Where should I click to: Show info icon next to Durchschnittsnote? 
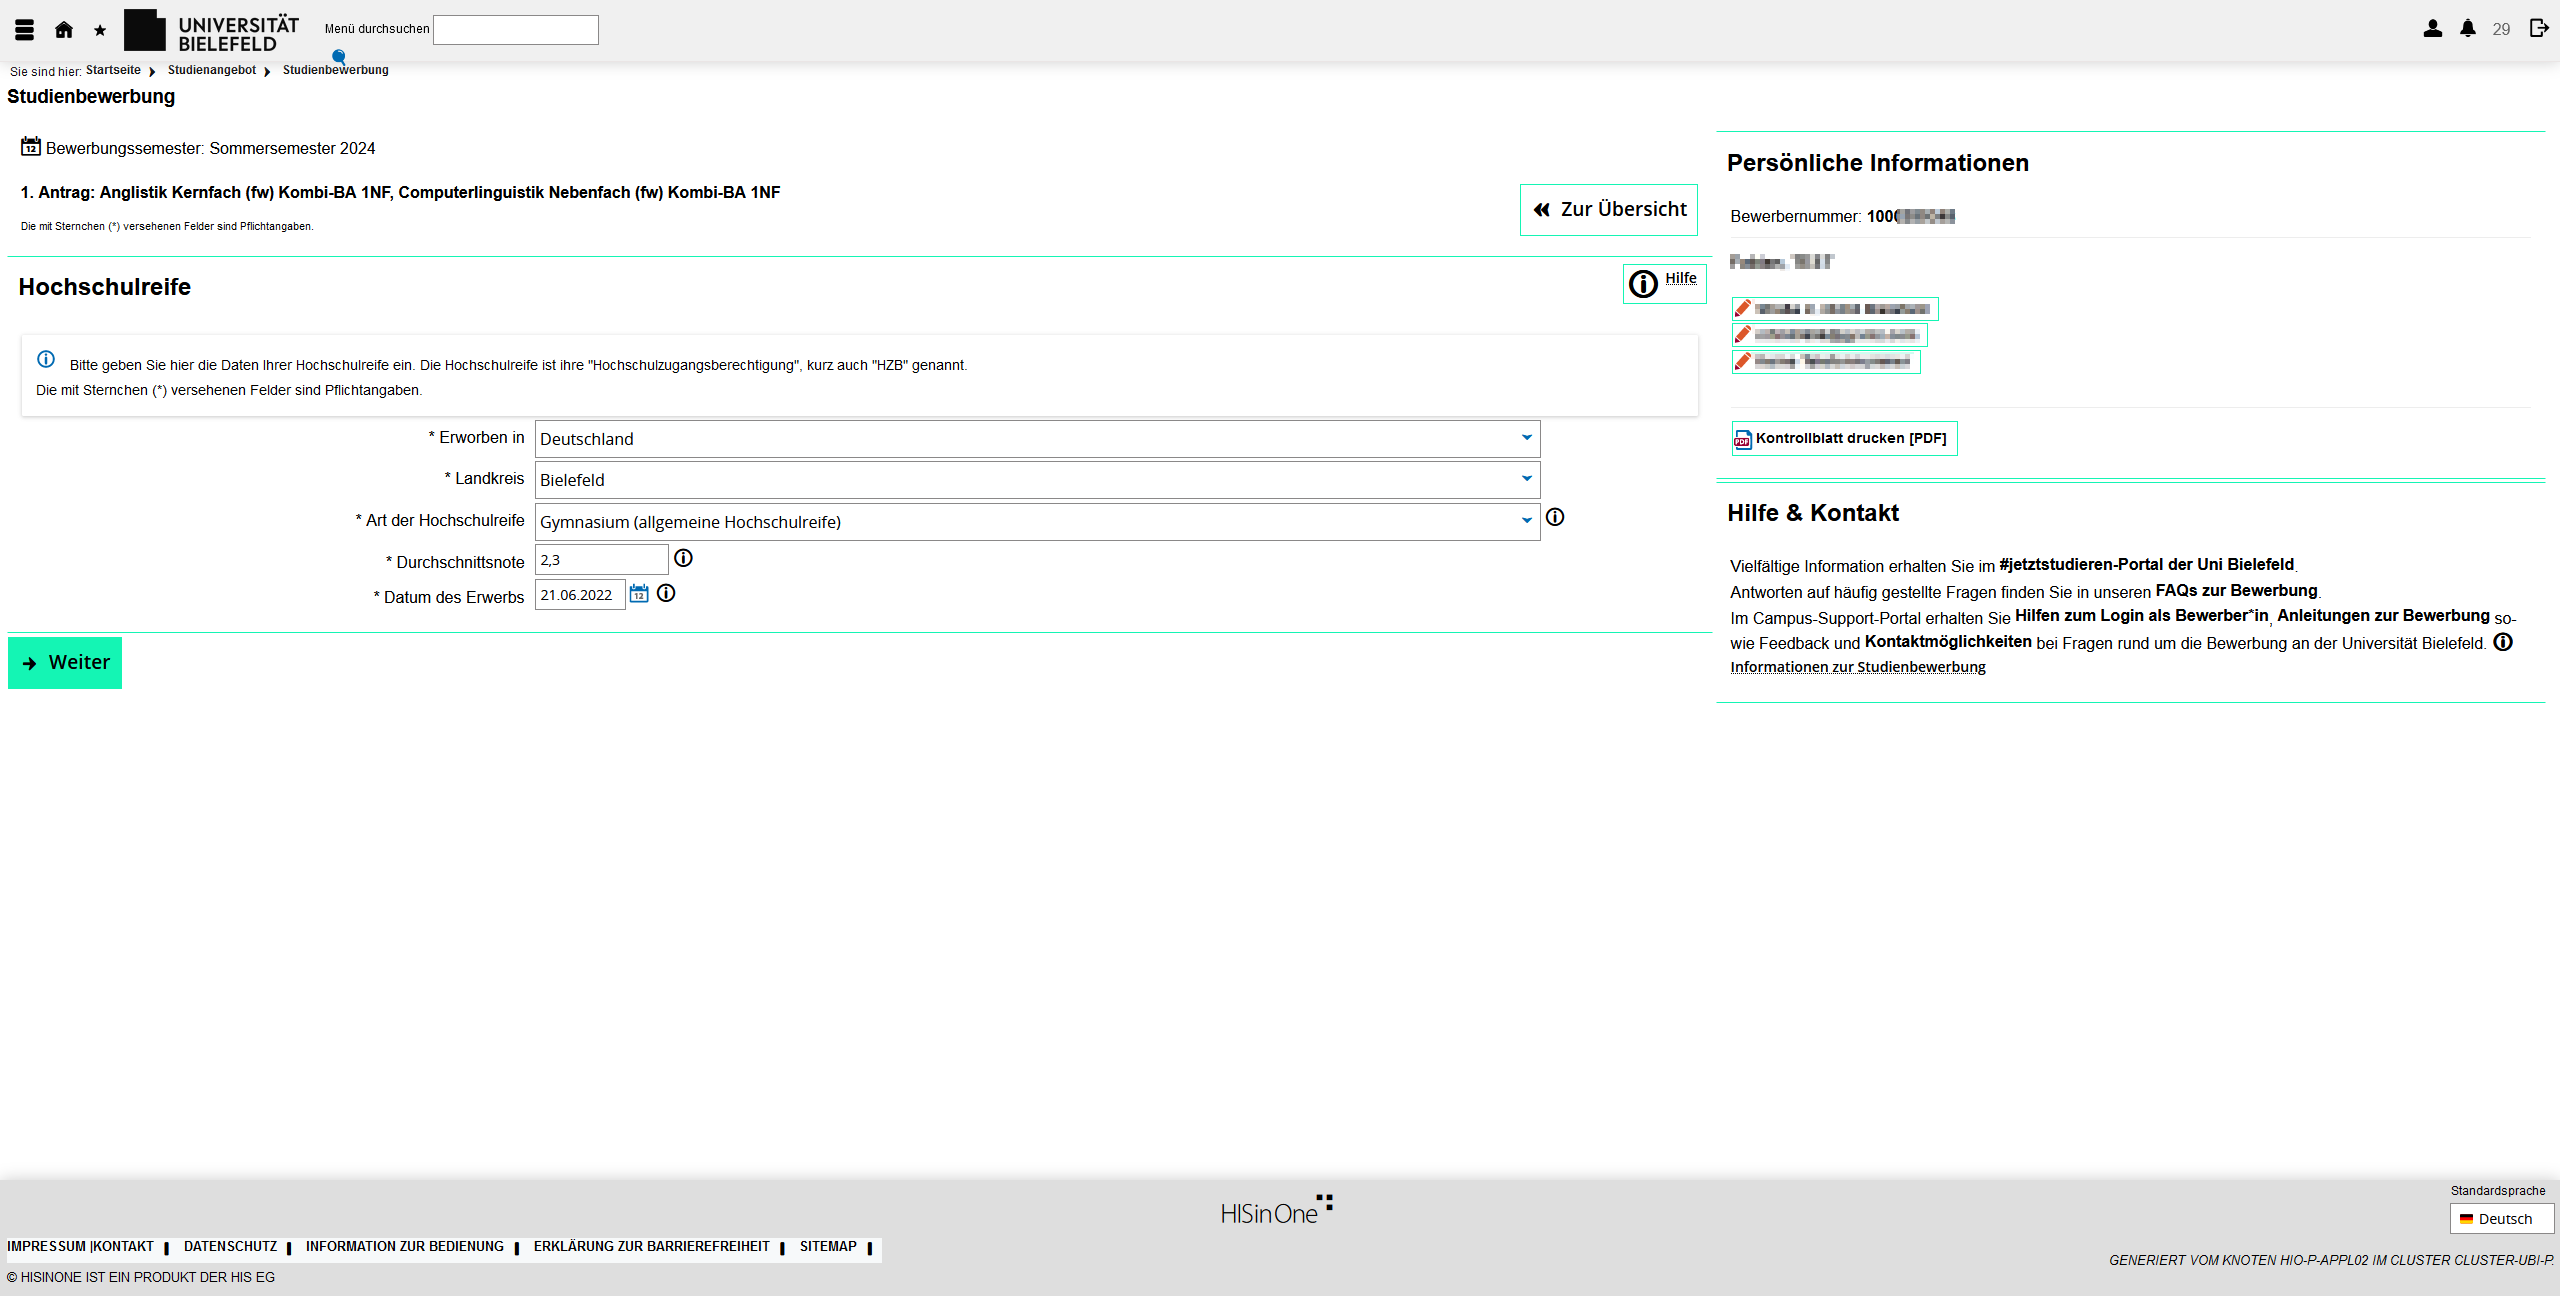click(683, 558)
